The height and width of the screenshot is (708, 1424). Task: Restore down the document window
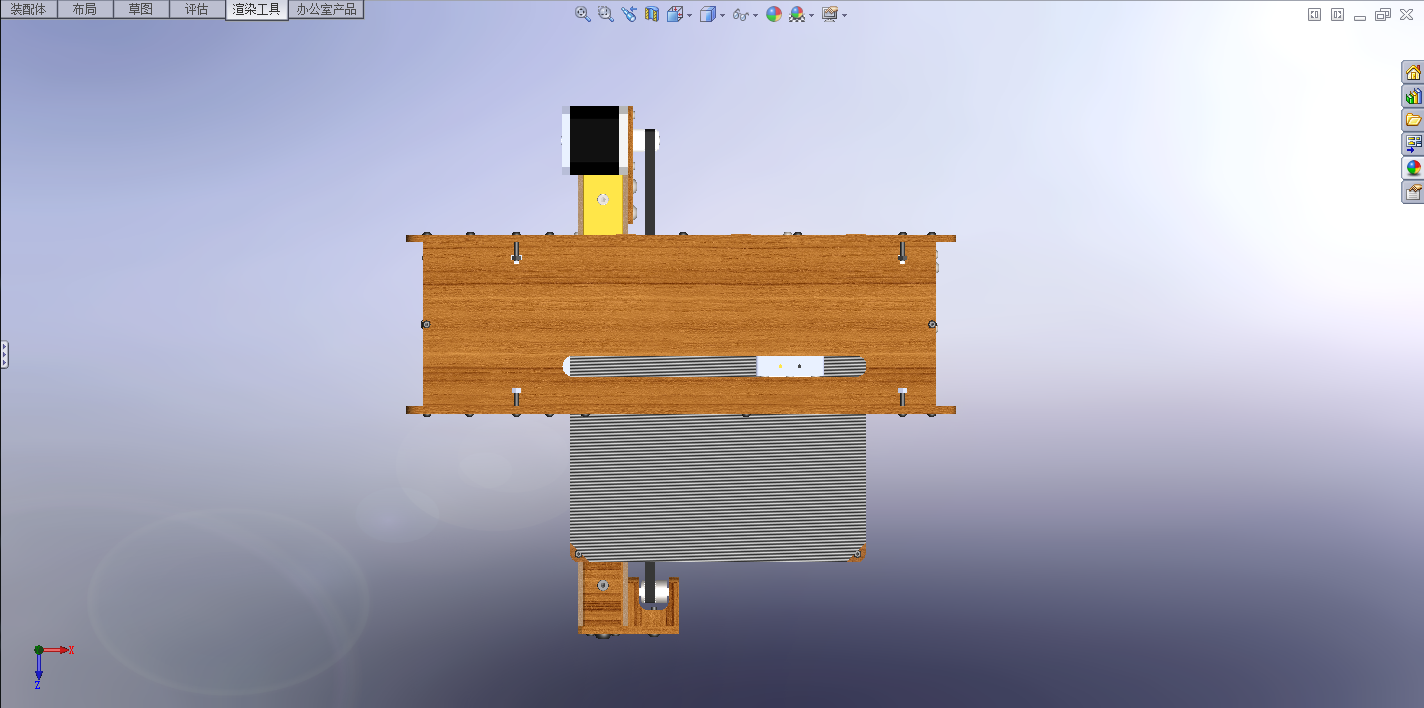pyautogui.click(x=1383, y=14)
